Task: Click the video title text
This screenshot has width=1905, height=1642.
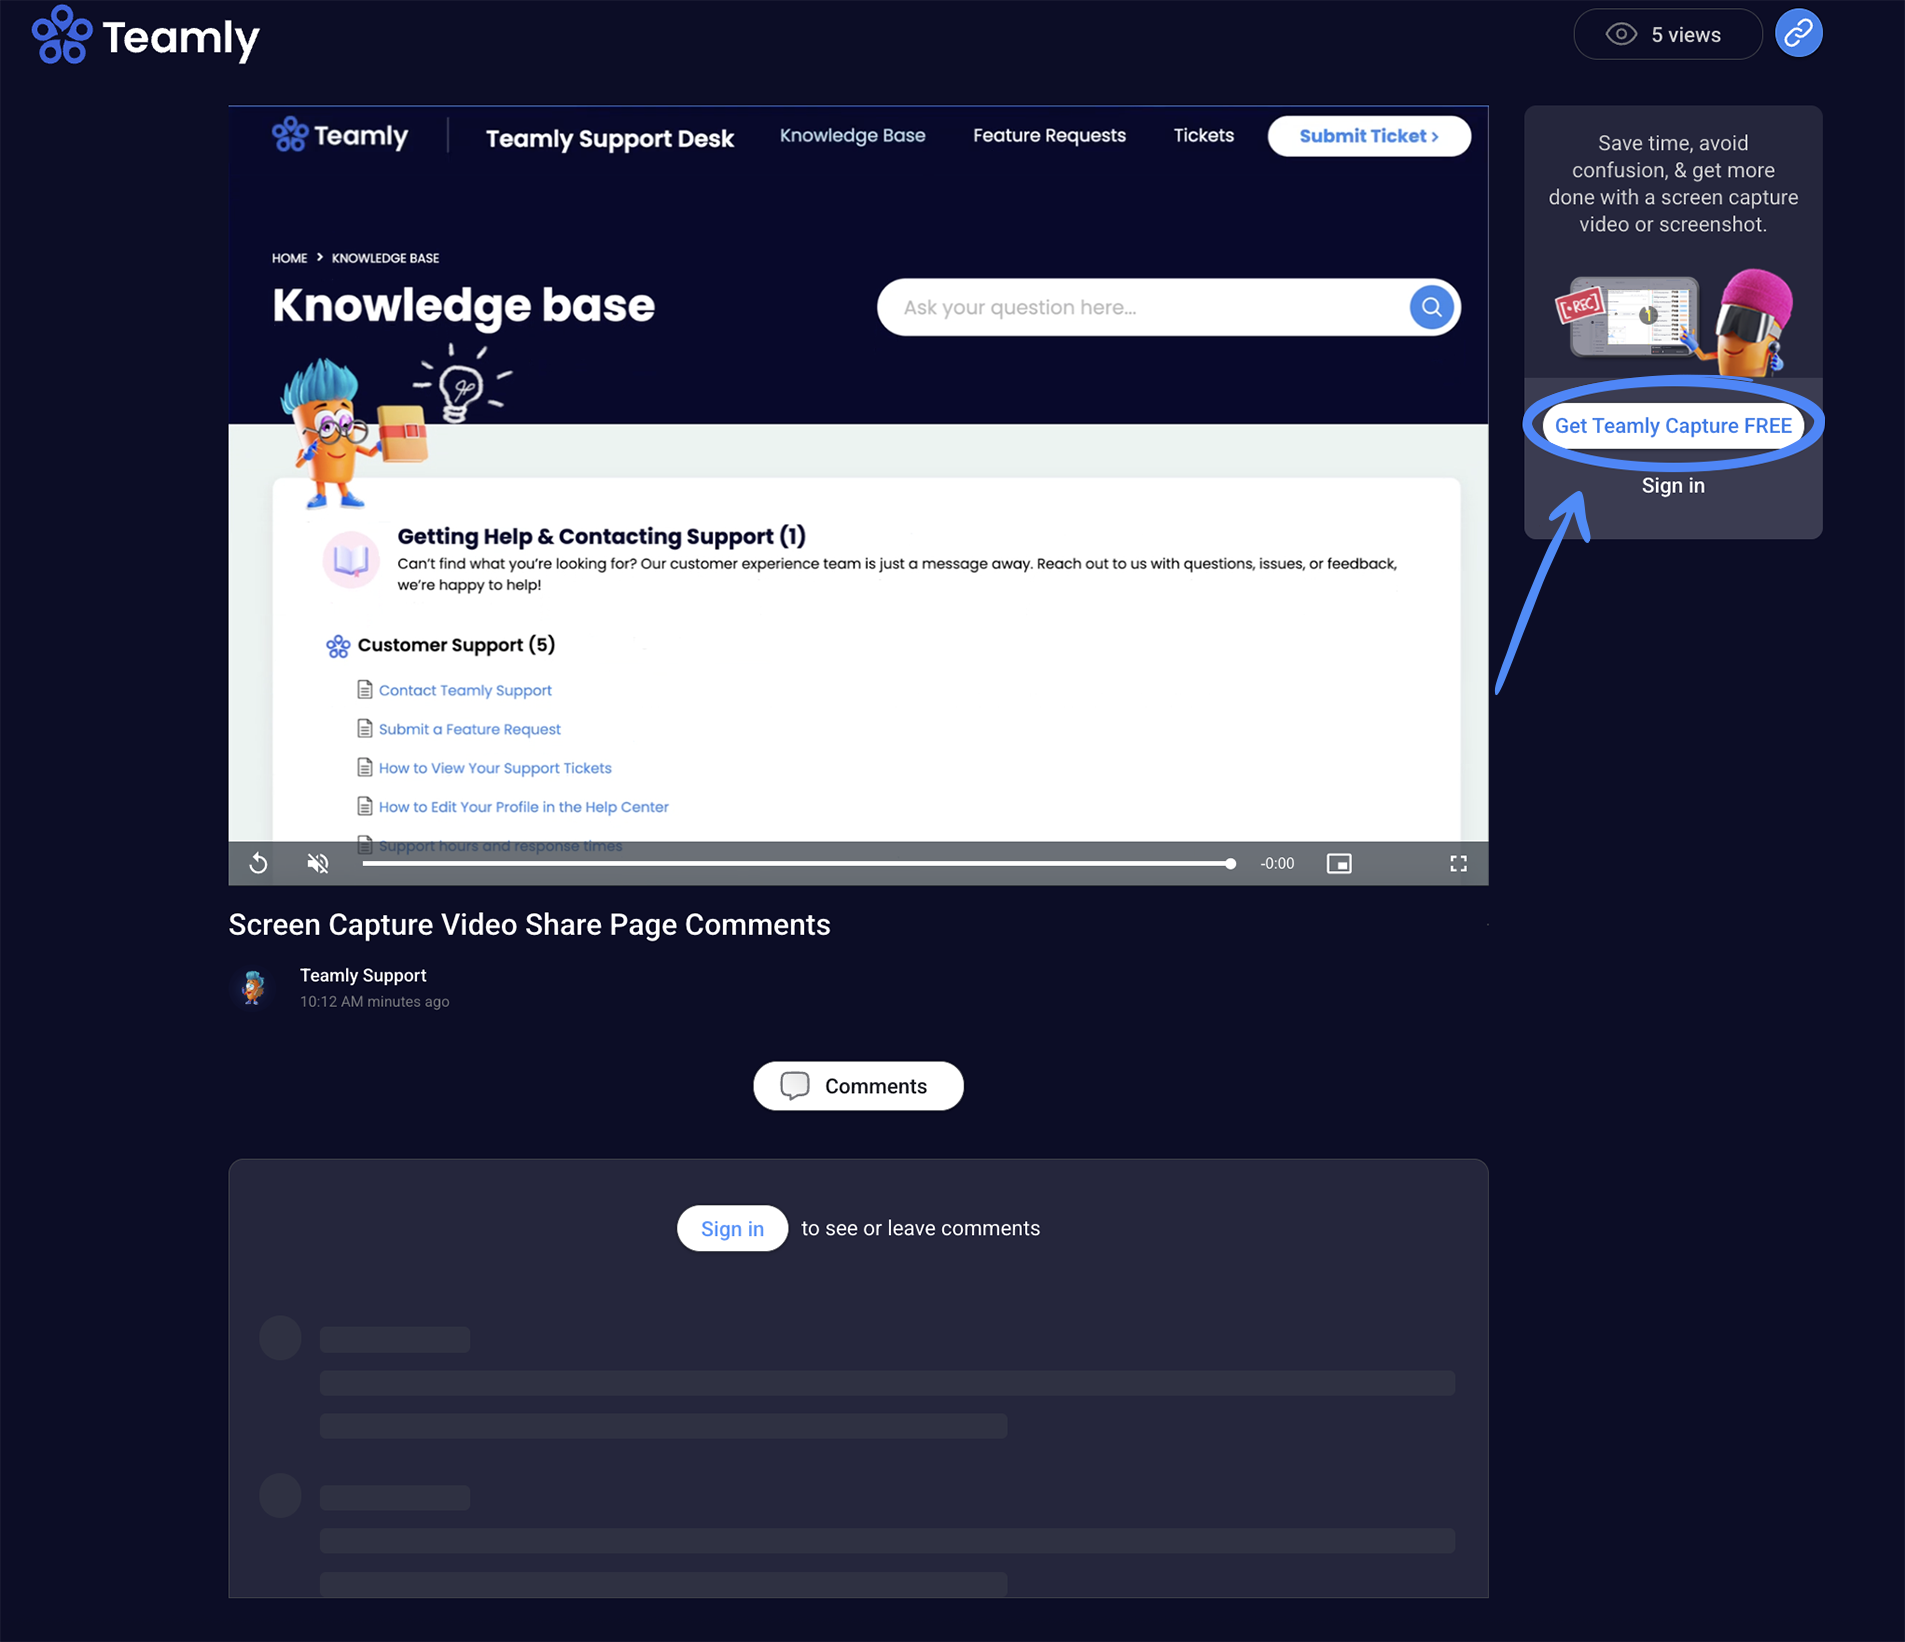Action: (529, 925)
